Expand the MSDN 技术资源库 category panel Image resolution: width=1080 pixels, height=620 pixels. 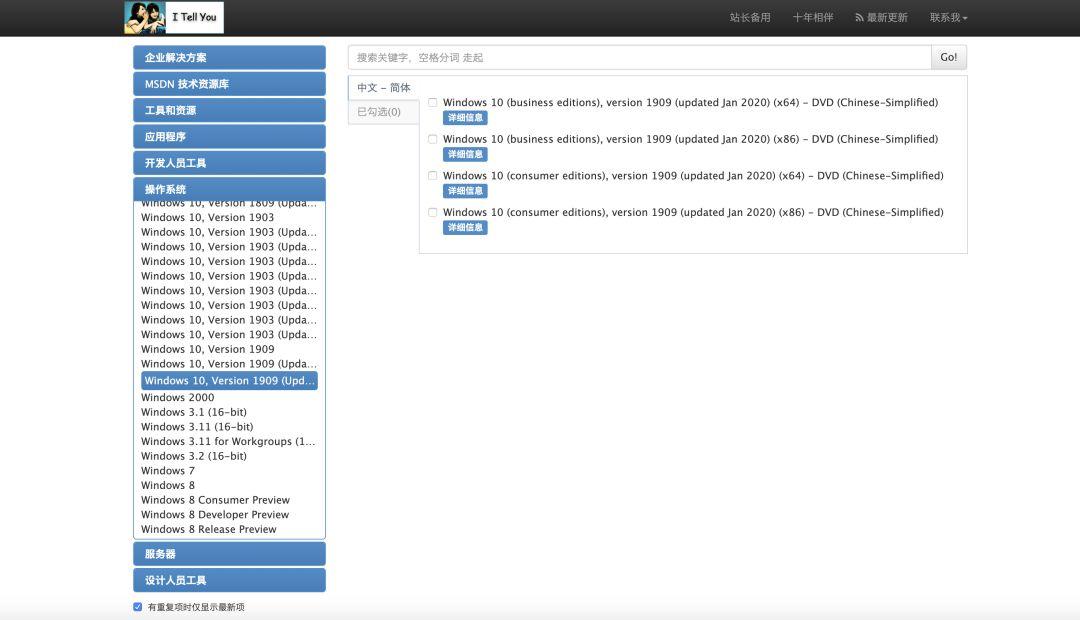tap(229, 84)
